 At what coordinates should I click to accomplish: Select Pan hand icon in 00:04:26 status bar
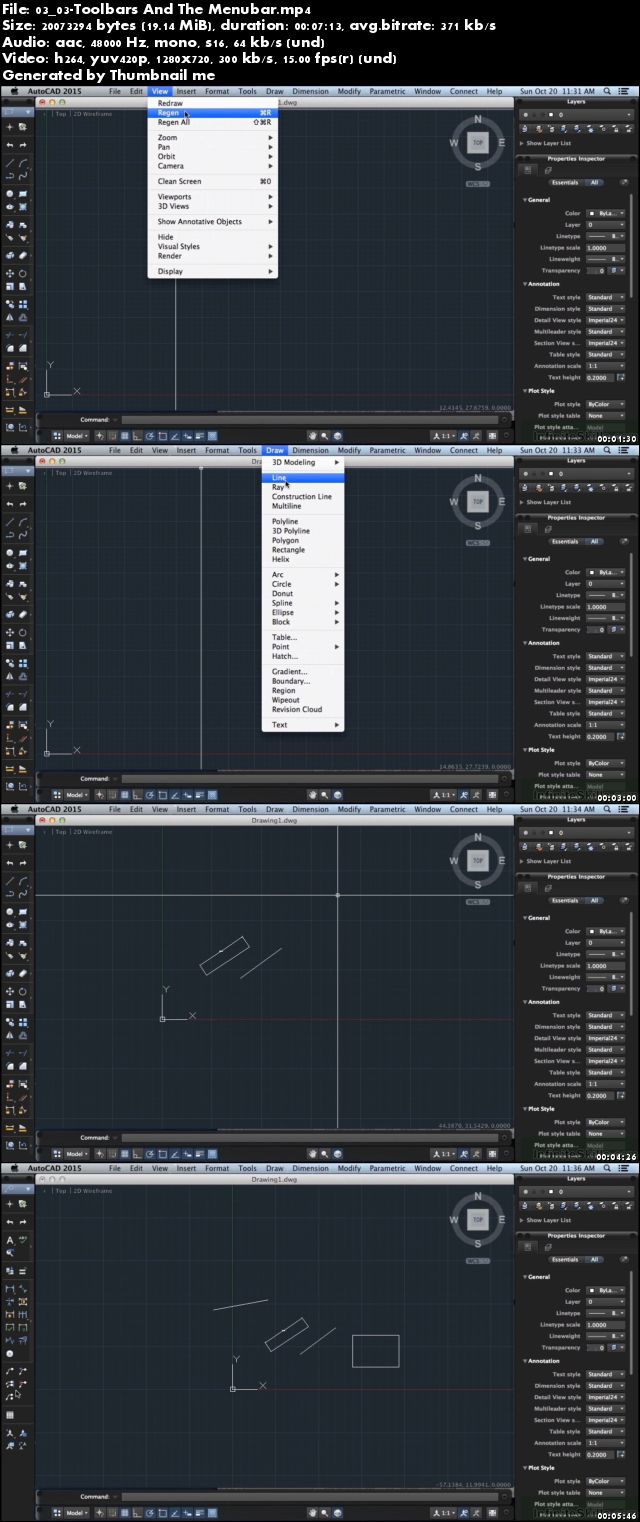point(312,1154)
